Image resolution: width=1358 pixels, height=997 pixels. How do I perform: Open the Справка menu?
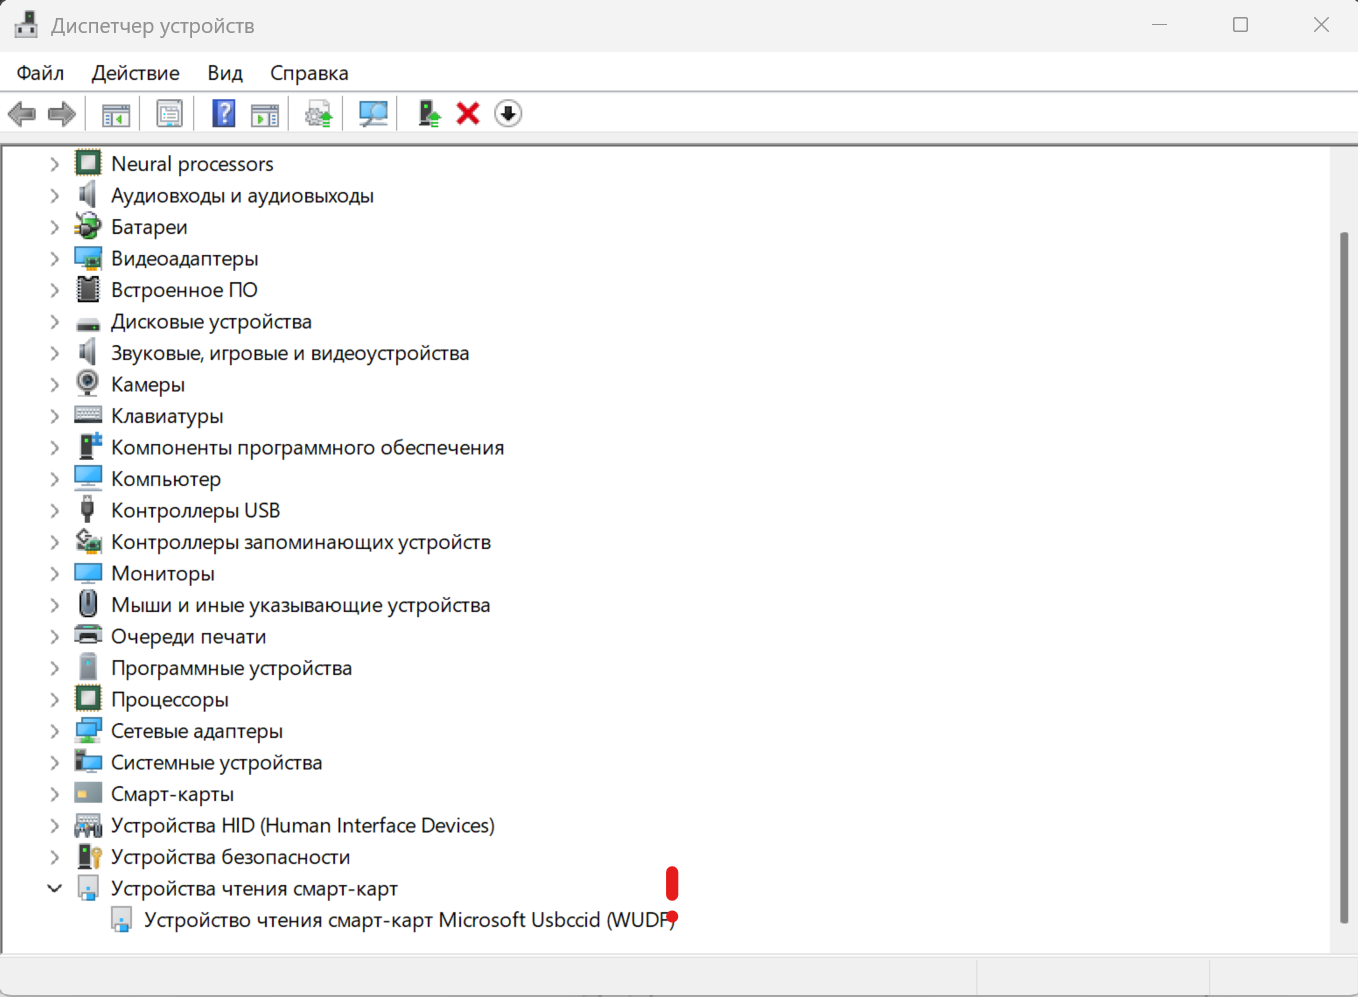coord(309,73)
